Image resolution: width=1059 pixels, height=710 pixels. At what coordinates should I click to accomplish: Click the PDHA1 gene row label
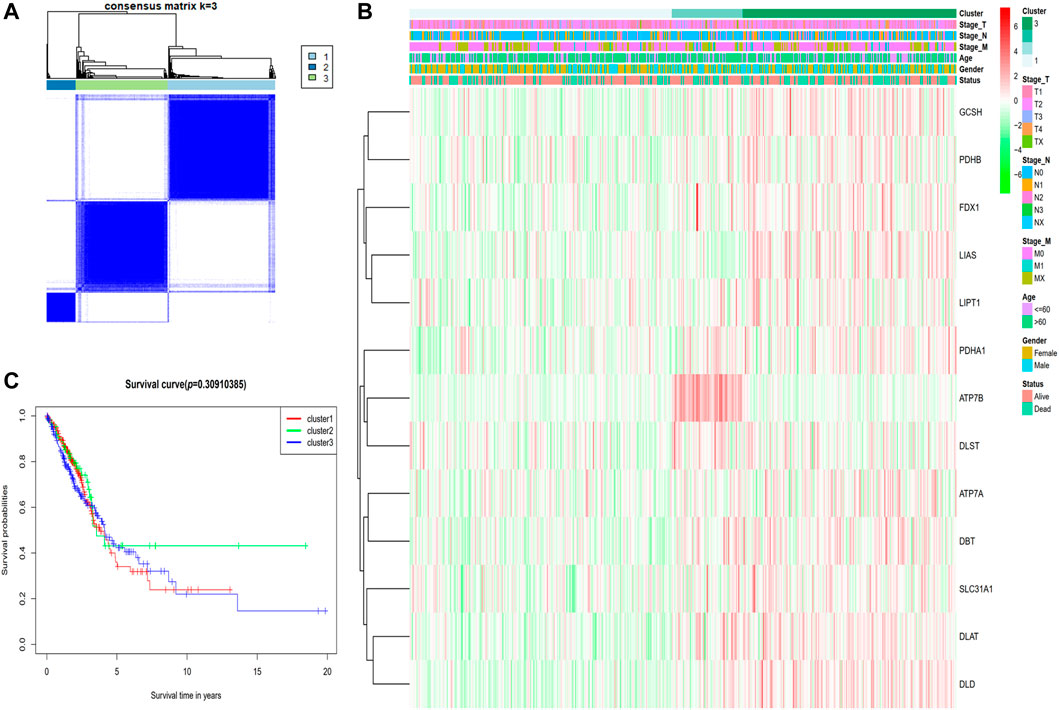point(972,351)
